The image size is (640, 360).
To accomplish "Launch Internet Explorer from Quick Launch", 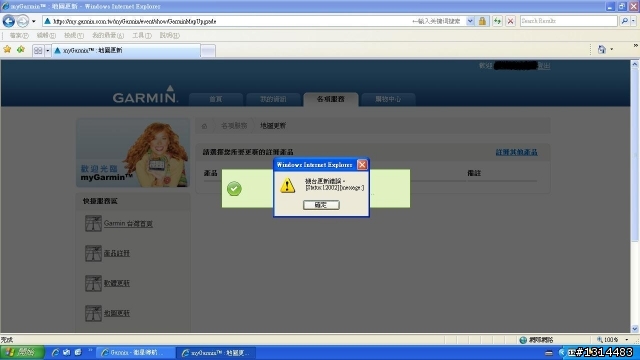I will [x=55, y=352].
